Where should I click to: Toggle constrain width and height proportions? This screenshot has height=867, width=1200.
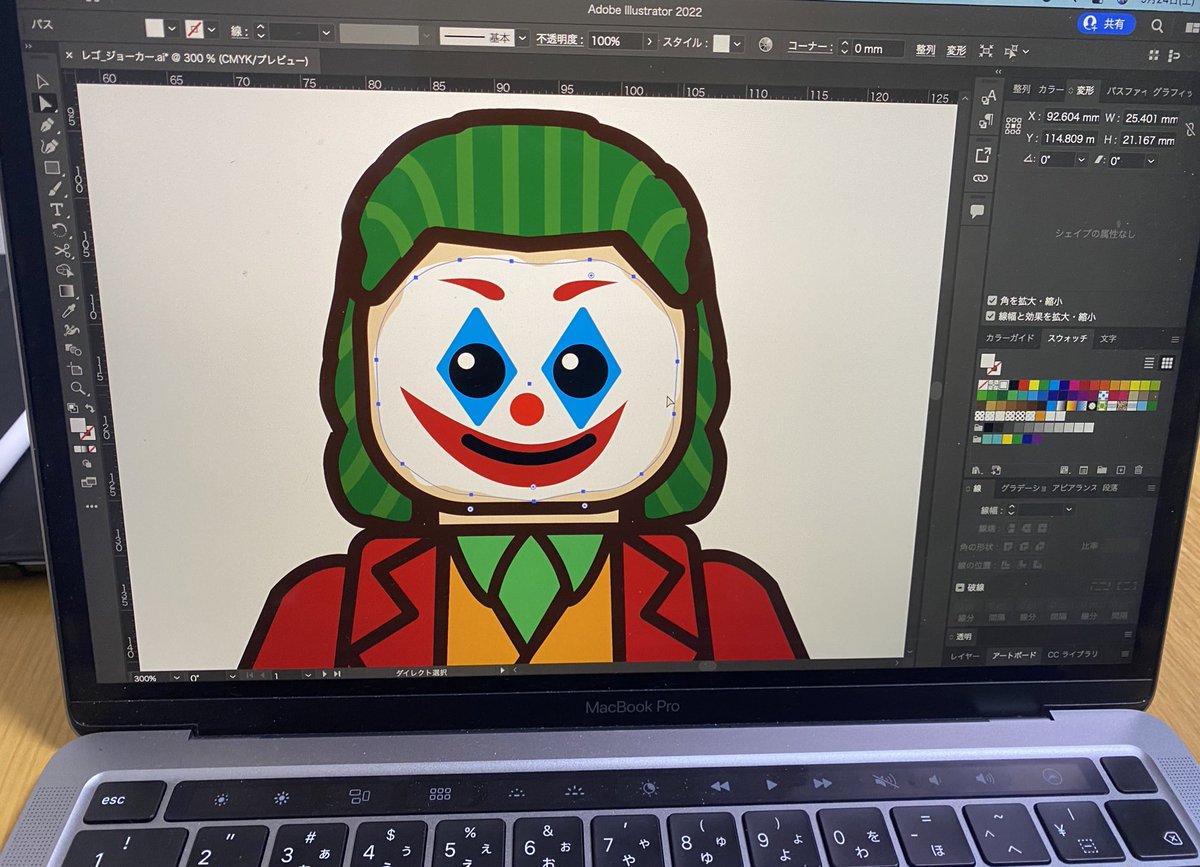click(x=1189, y=128)
